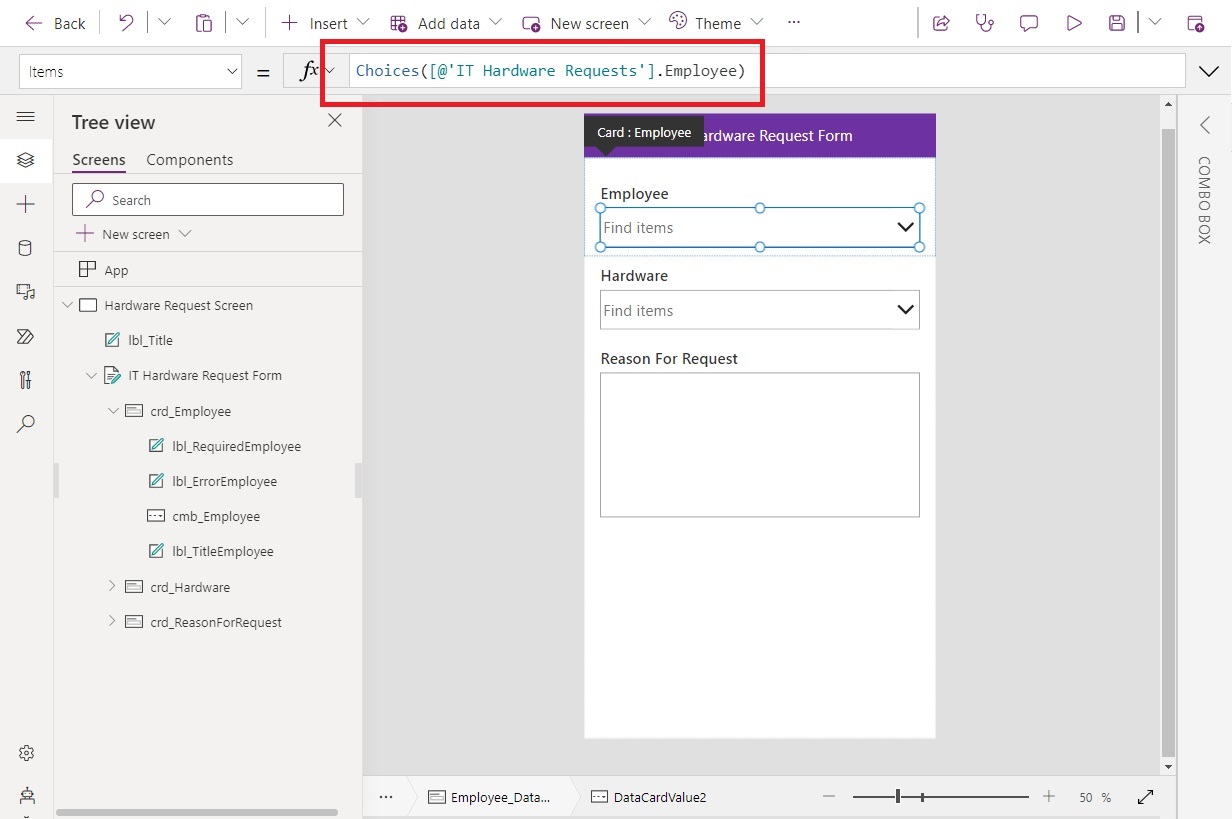Select the Data sources icon in left rail
Viewport: 1232px width, 819px height.
tap(27, 247)
